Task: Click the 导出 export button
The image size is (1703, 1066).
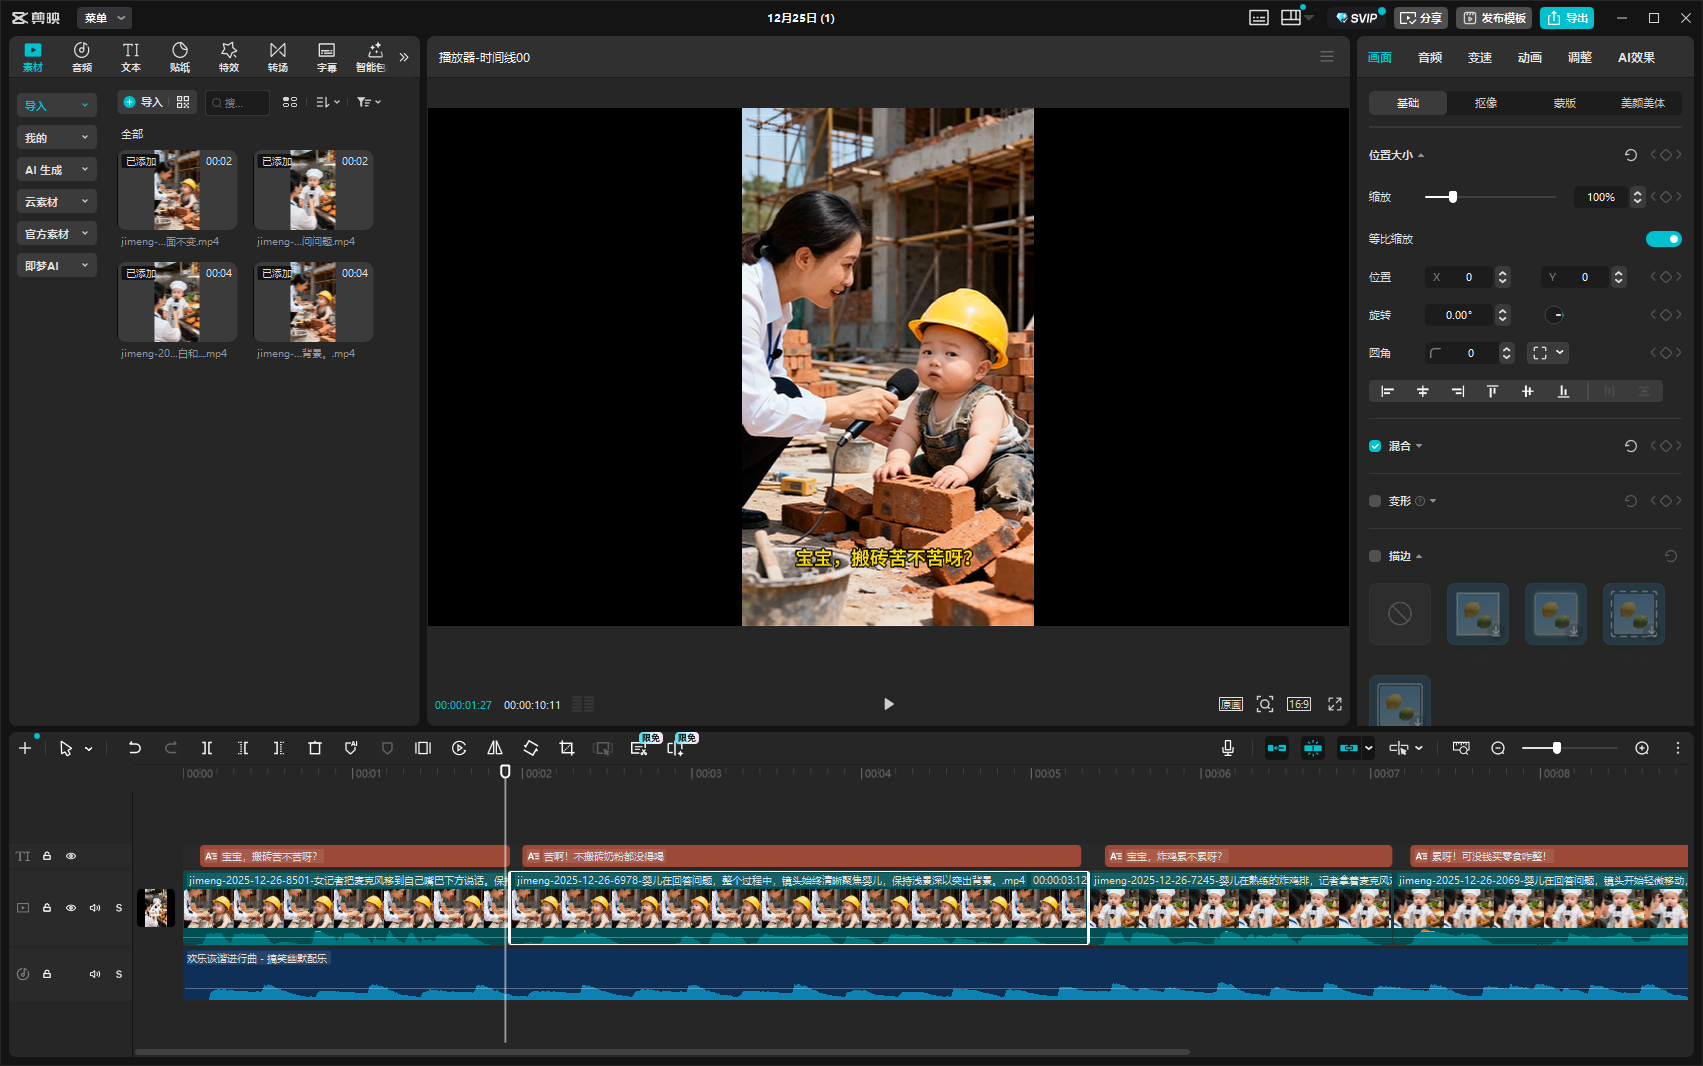Action: pyautogui.click(x=1567, y=18)
